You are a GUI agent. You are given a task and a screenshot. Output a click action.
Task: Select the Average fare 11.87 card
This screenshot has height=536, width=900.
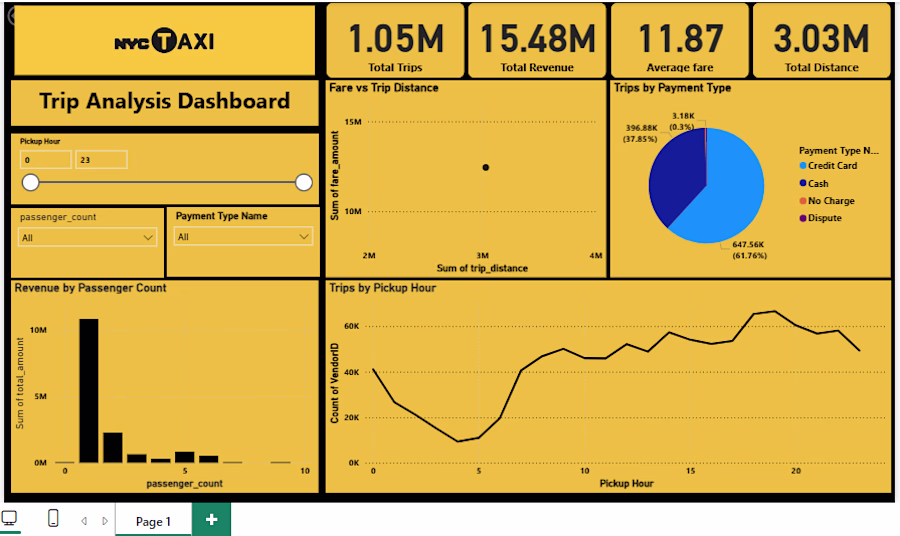680,40
